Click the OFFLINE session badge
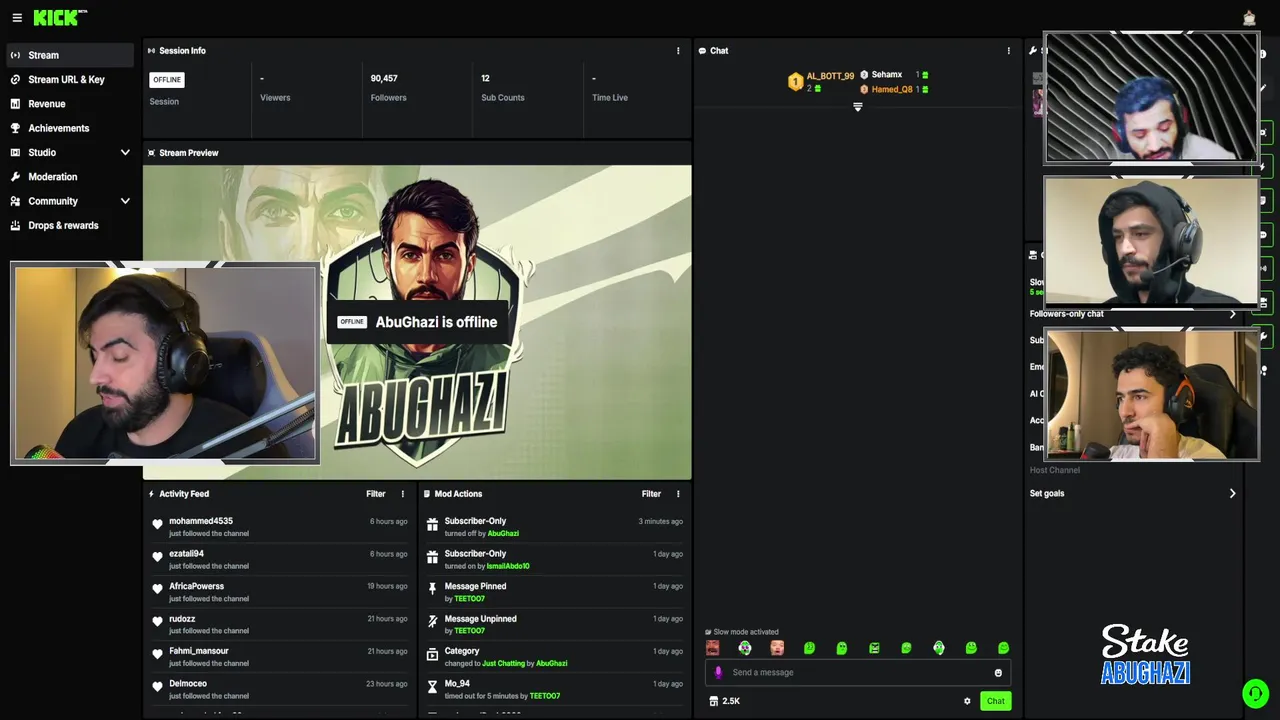 tap(167, 80)
